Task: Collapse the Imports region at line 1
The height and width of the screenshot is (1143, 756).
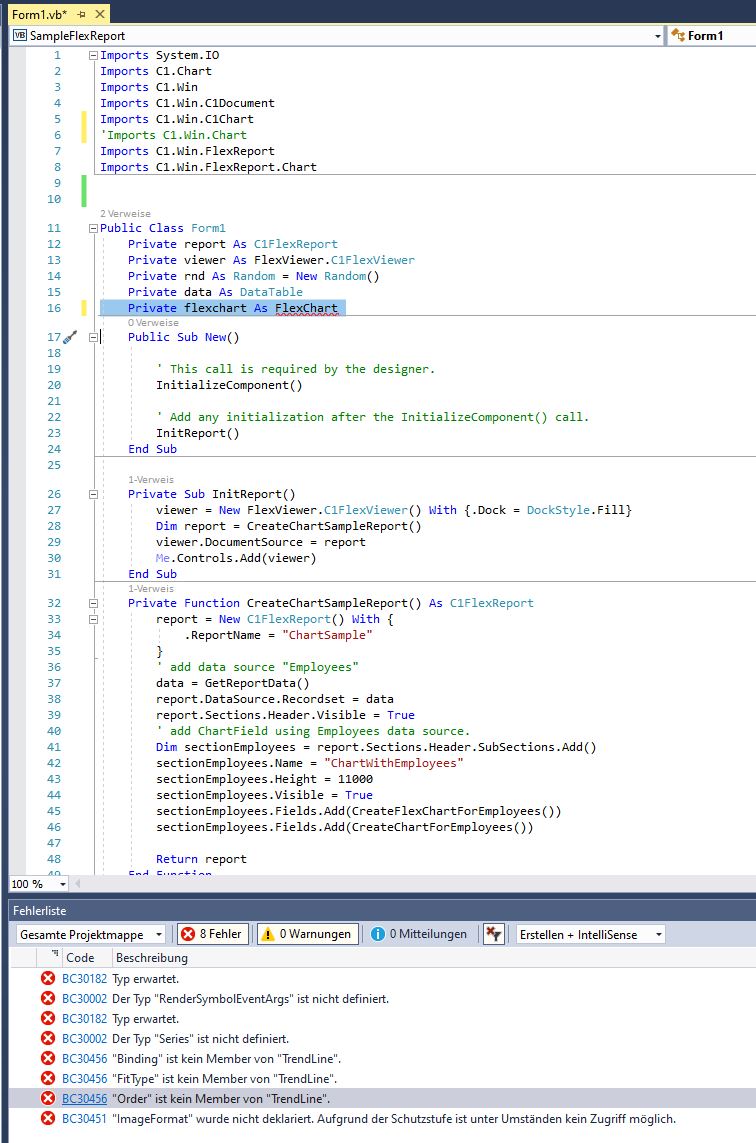Action: pyautogui.click(x=93, y=55)
